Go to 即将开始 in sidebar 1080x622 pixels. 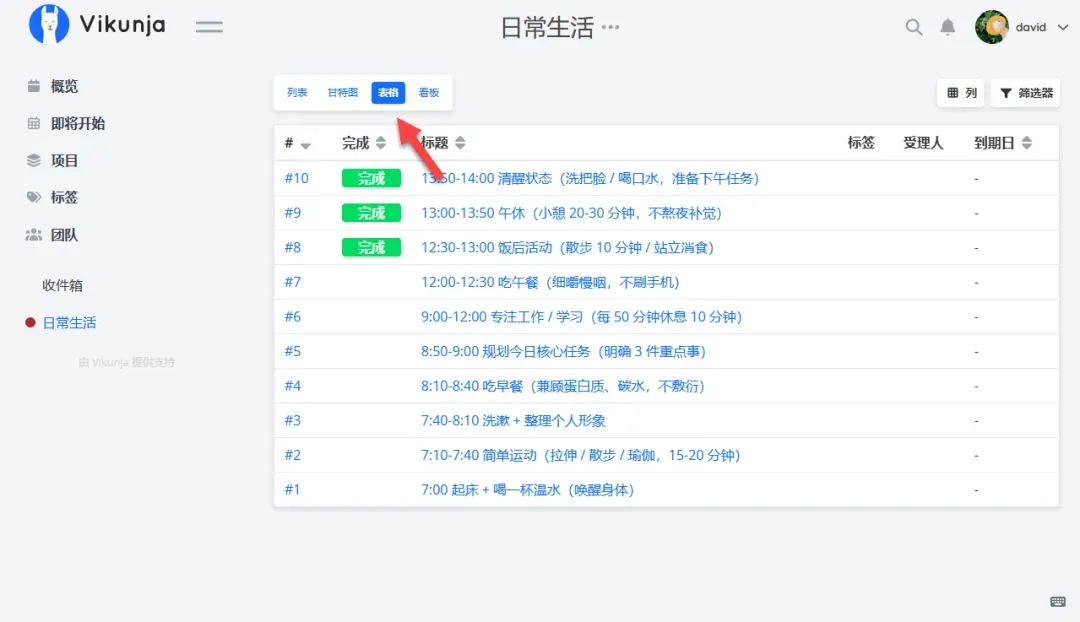(x=77, y=123)
